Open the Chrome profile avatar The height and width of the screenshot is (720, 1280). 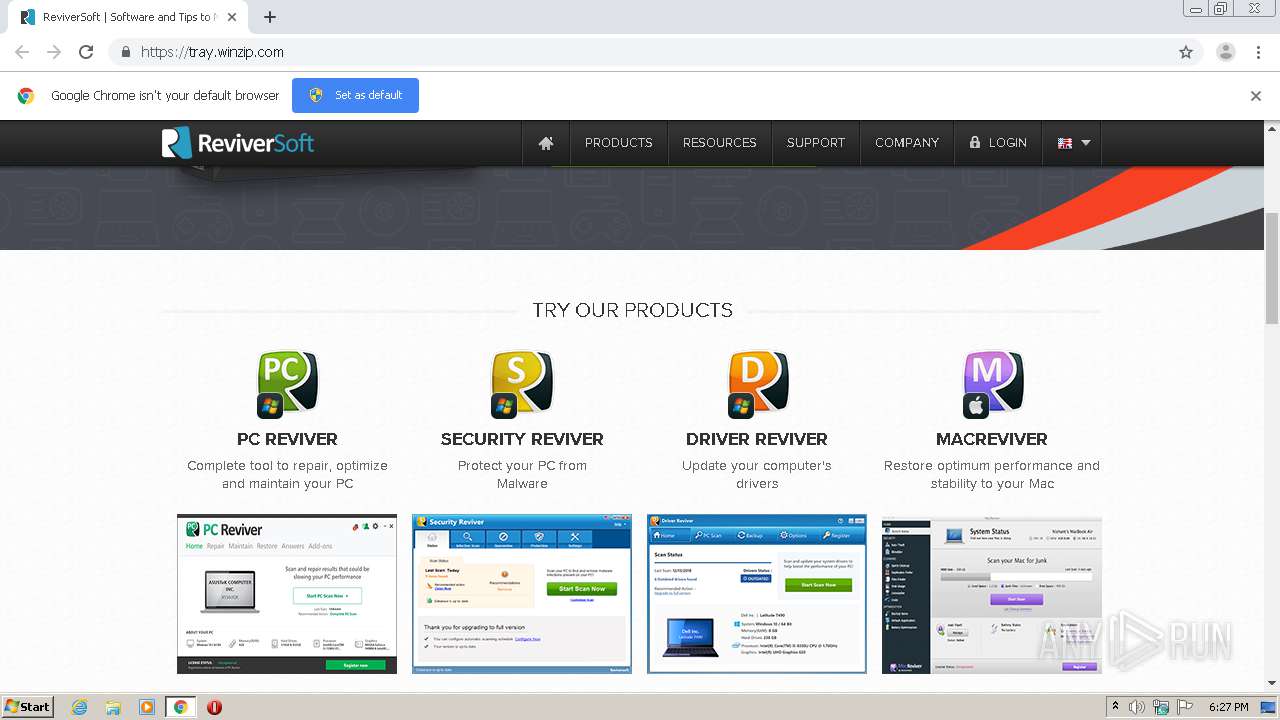click(1225, 52)
